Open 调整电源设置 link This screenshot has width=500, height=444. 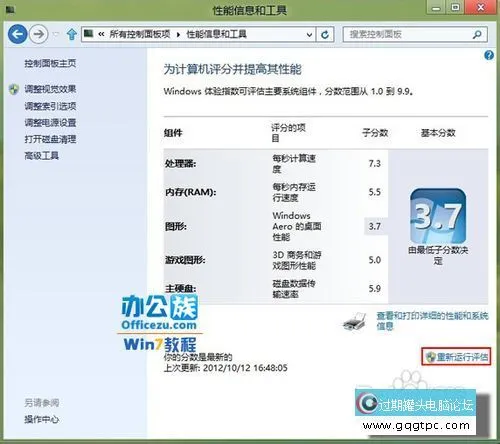50,122
